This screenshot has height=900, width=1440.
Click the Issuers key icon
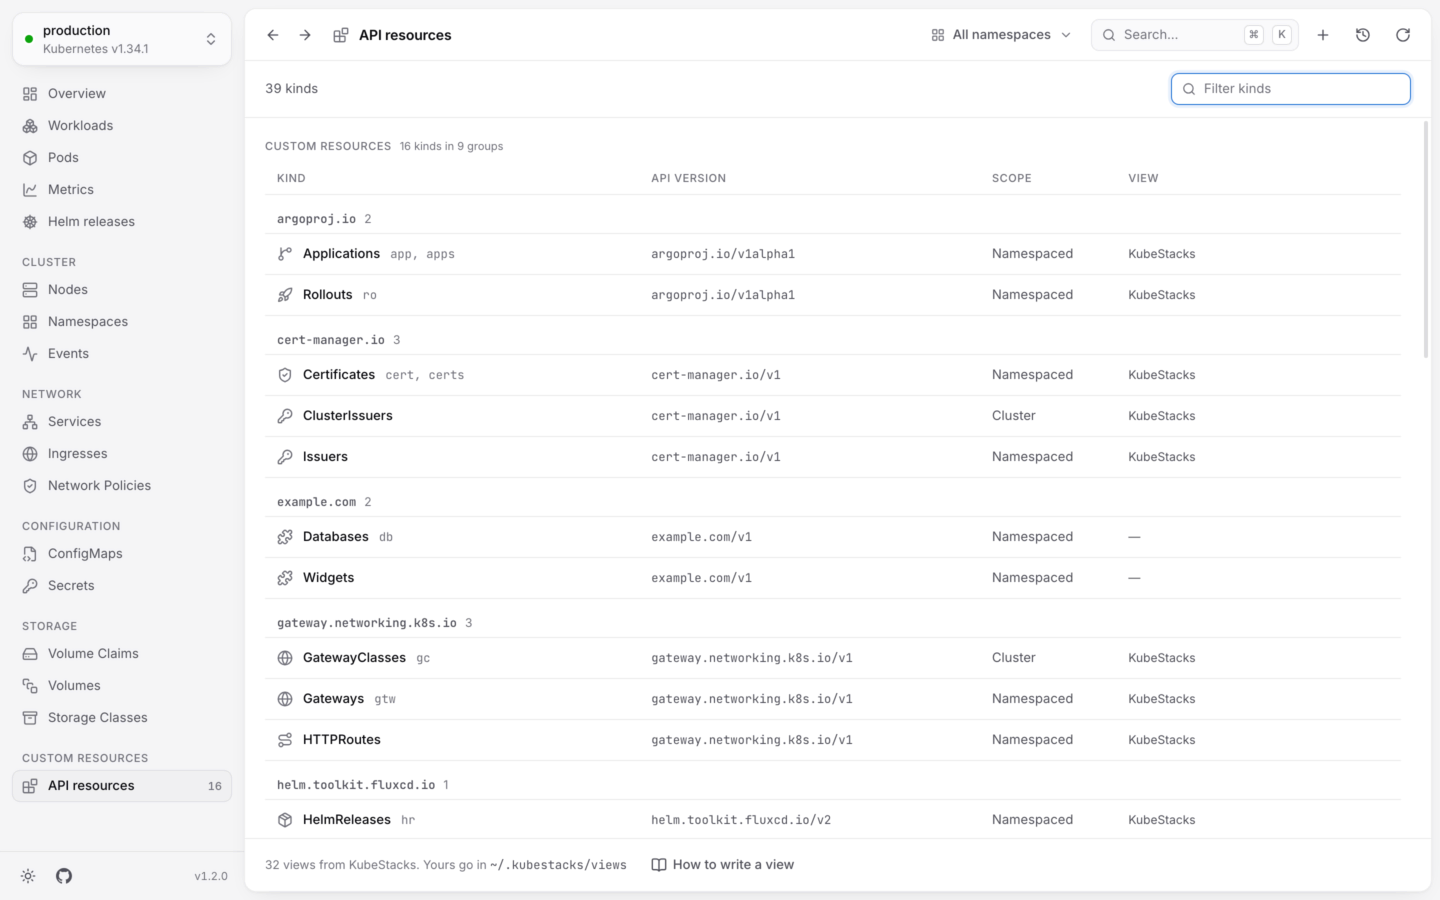point(285,457)
